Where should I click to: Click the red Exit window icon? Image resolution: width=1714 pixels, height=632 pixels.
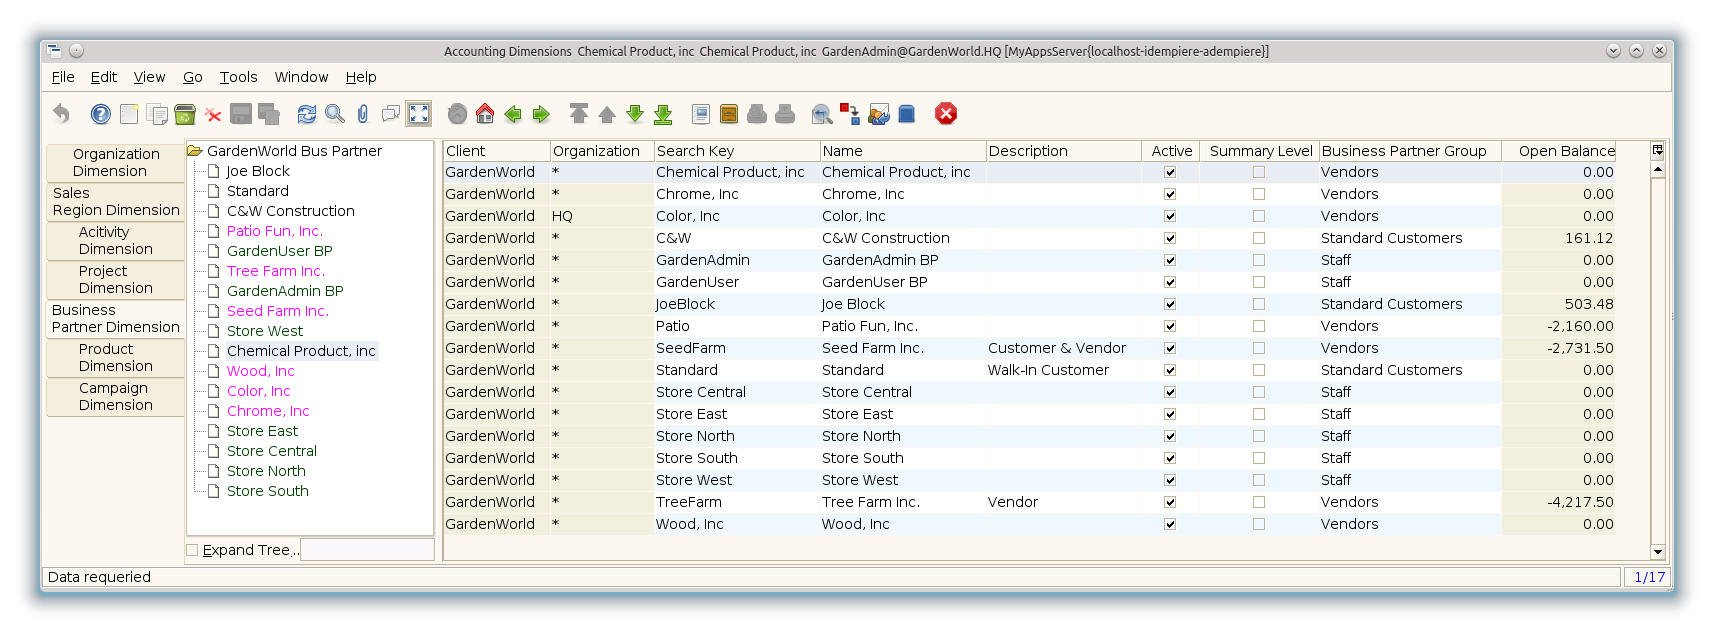click(x=946, y=114)
